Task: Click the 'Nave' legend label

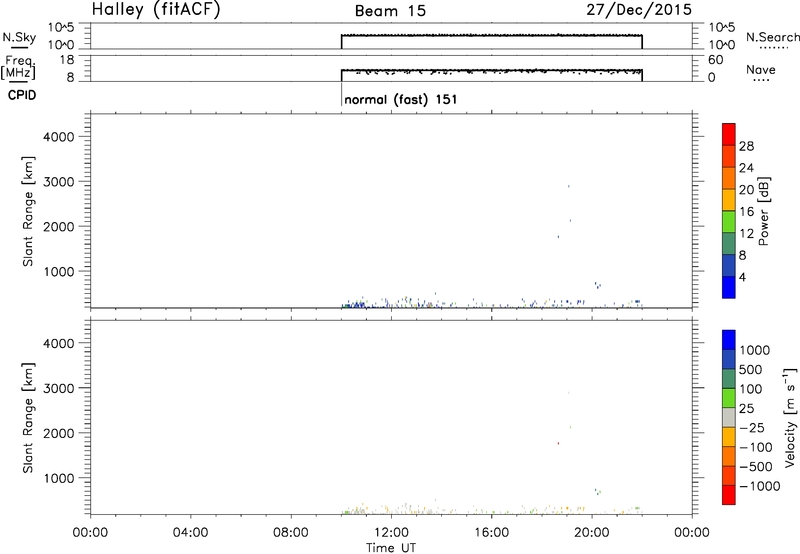Action: pos(760,70)
